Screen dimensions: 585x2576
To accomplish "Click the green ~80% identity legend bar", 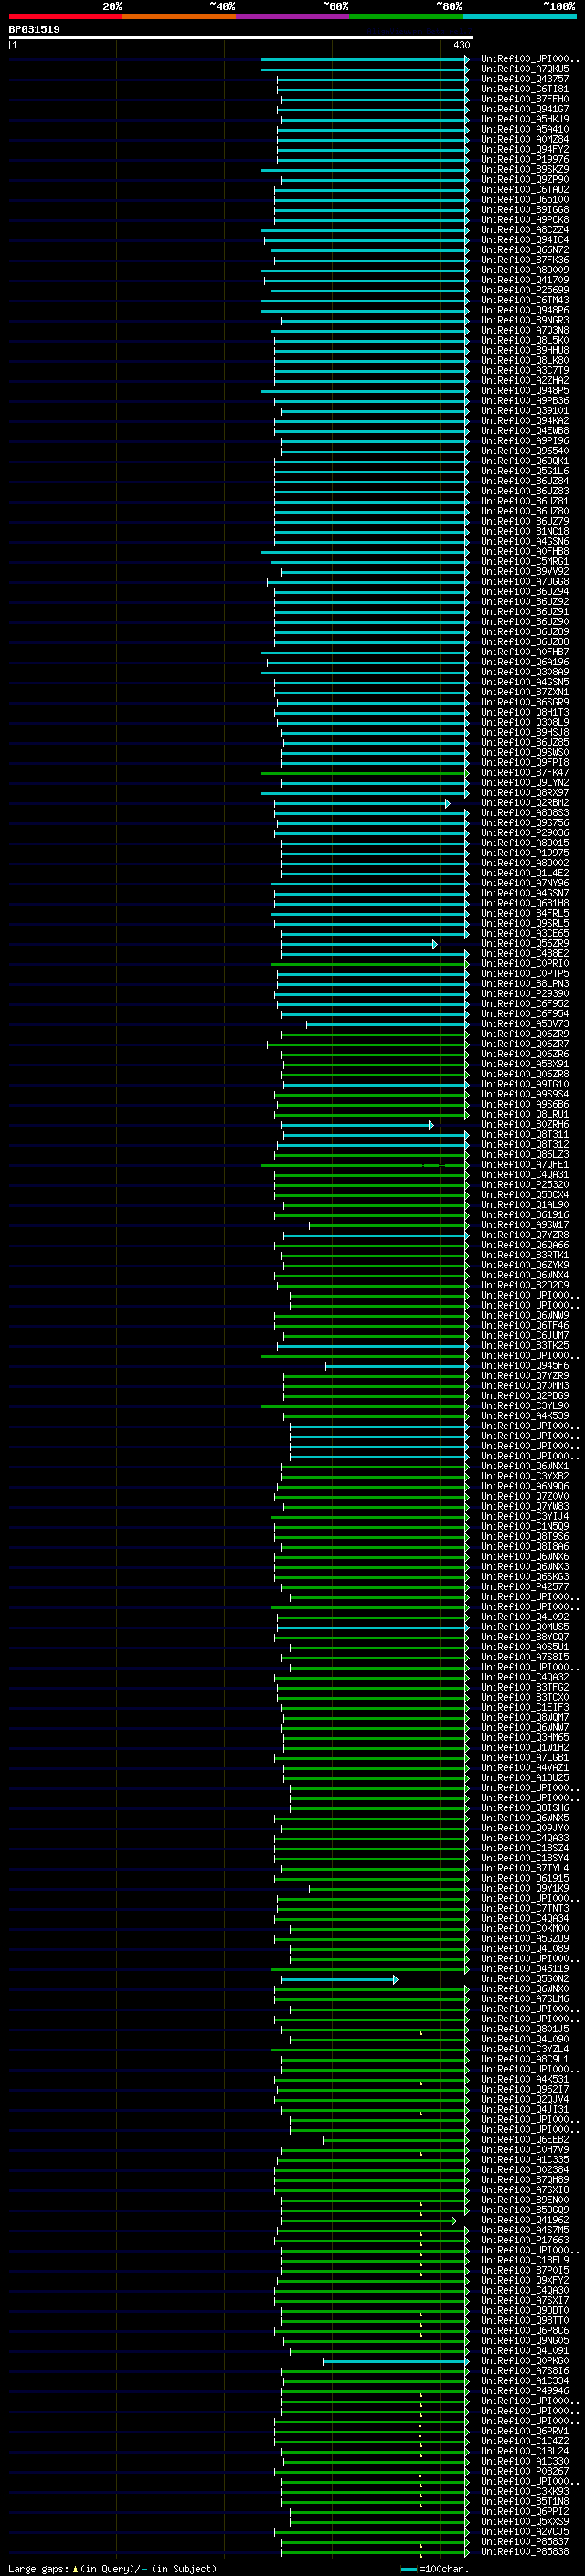I will tap(406, 16).
